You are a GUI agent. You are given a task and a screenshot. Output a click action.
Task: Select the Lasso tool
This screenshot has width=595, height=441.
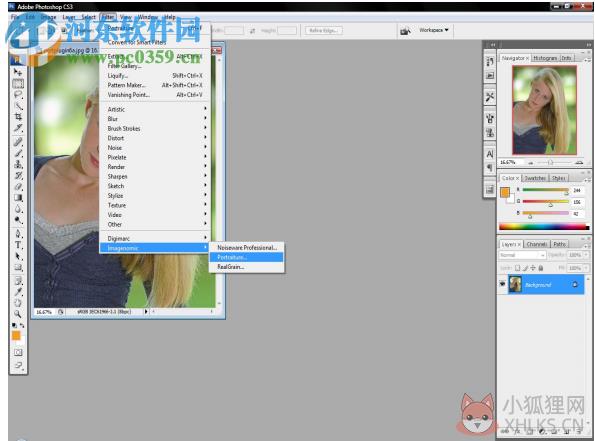coord(18,94)
